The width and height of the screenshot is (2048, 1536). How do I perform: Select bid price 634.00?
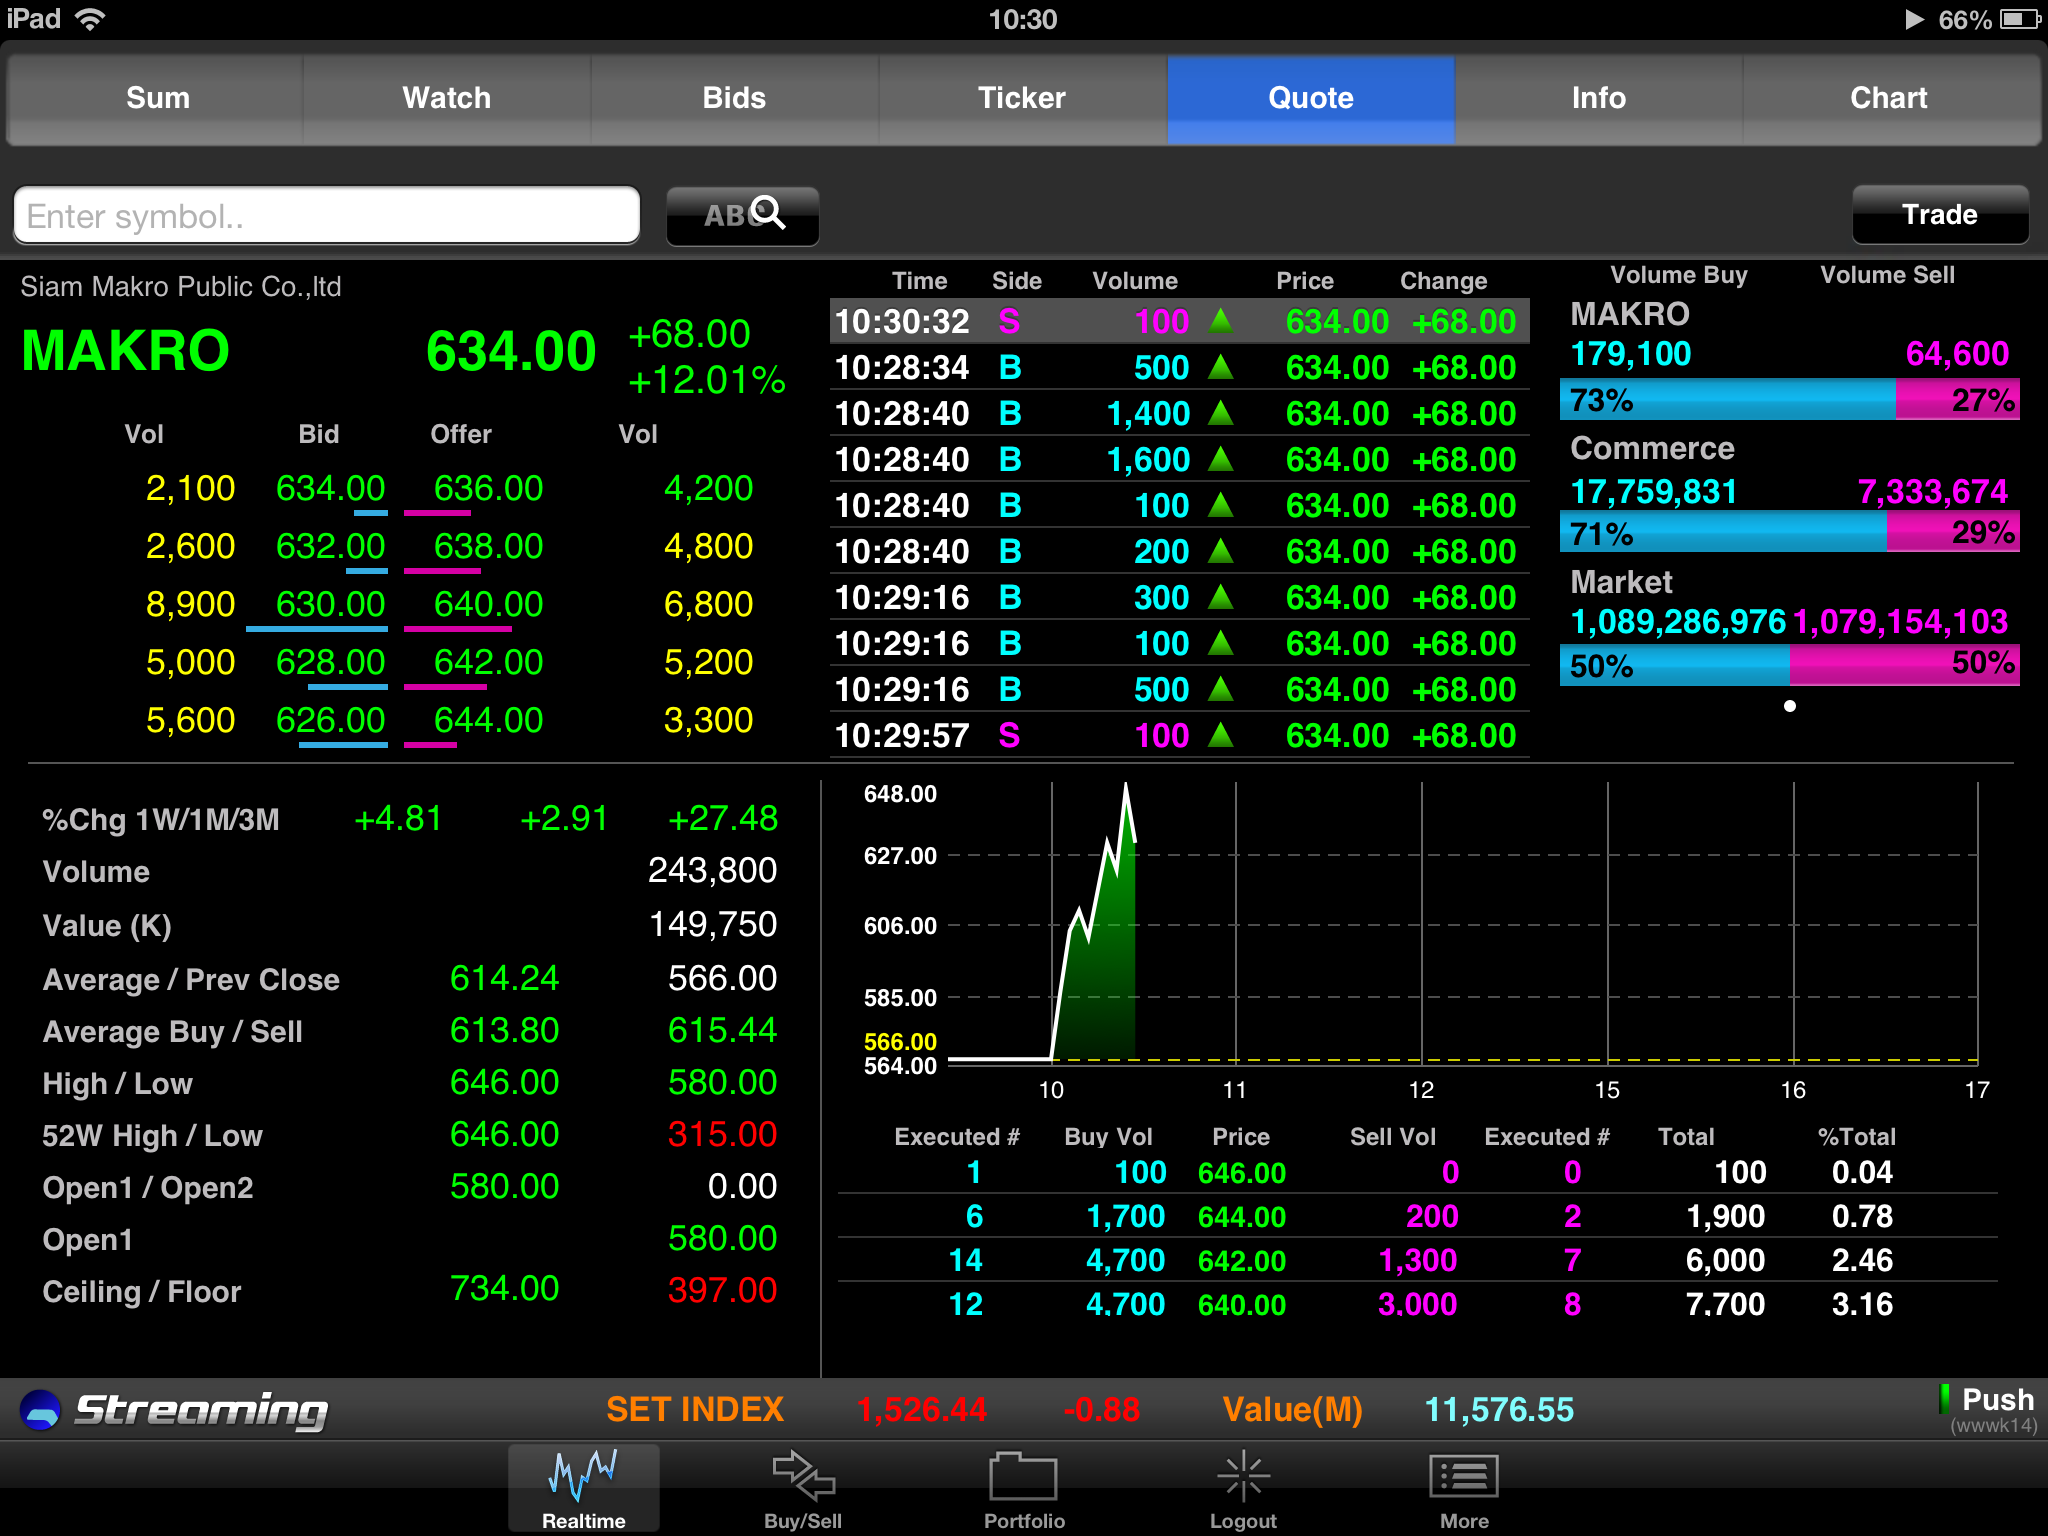tap(330, 488)
